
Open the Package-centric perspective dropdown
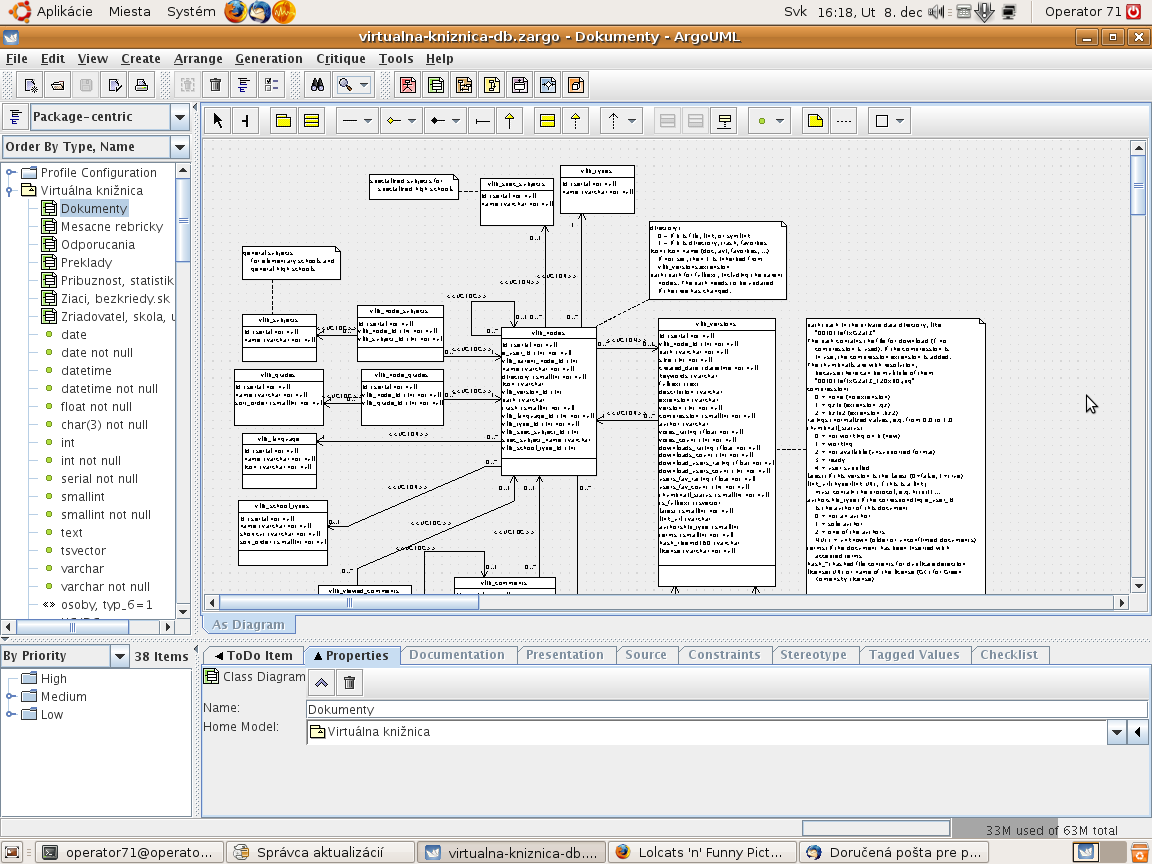point(179,117)
